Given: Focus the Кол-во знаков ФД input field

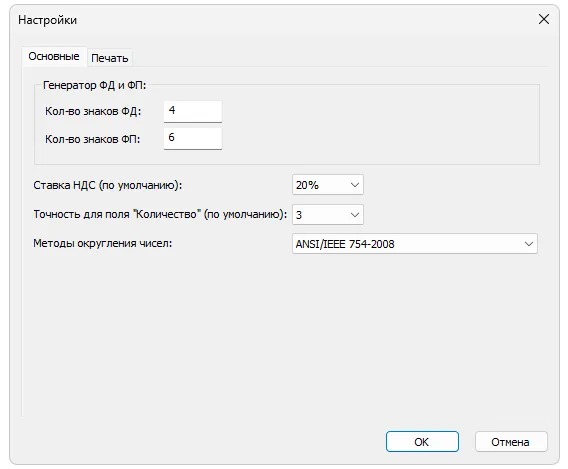Looking at the screenshot, I should coord(193,111).
